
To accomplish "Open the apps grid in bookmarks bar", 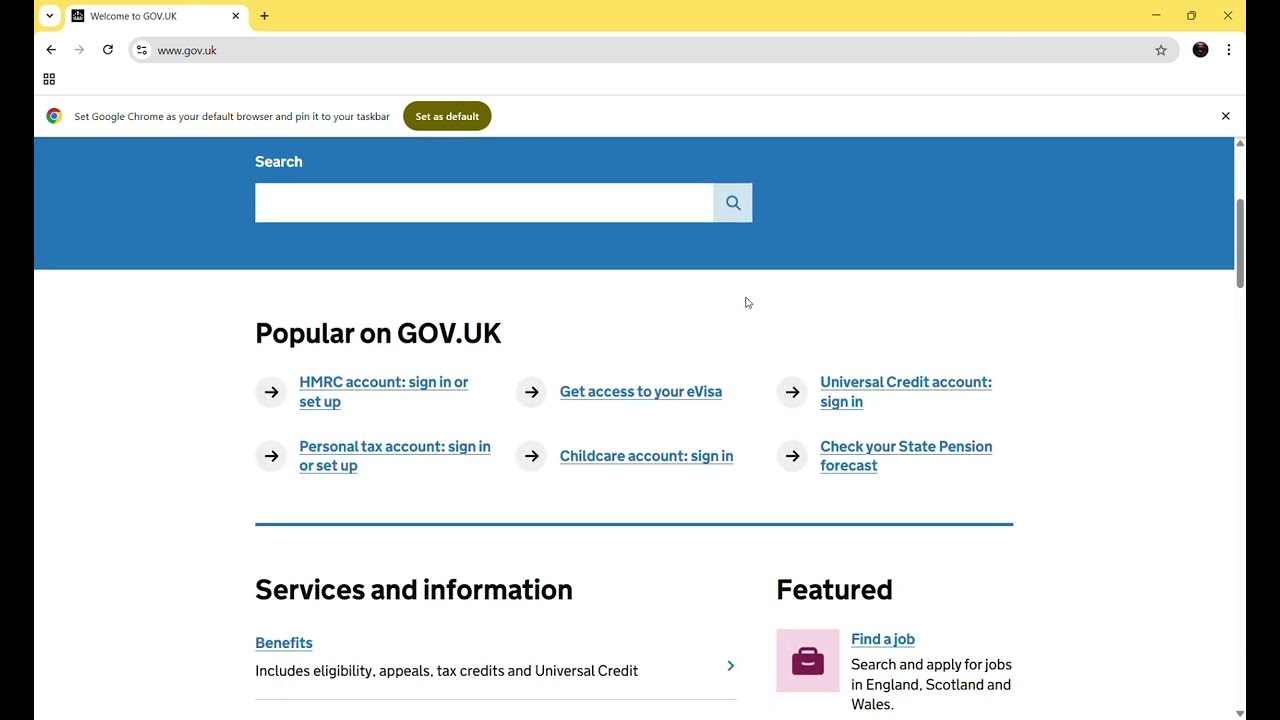I will (49, 79).
